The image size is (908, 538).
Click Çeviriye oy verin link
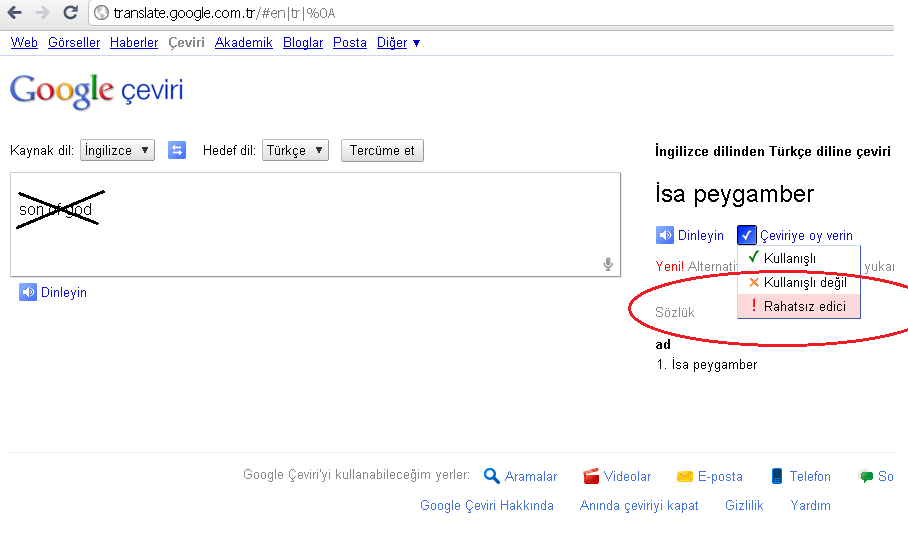click(806, 236)
